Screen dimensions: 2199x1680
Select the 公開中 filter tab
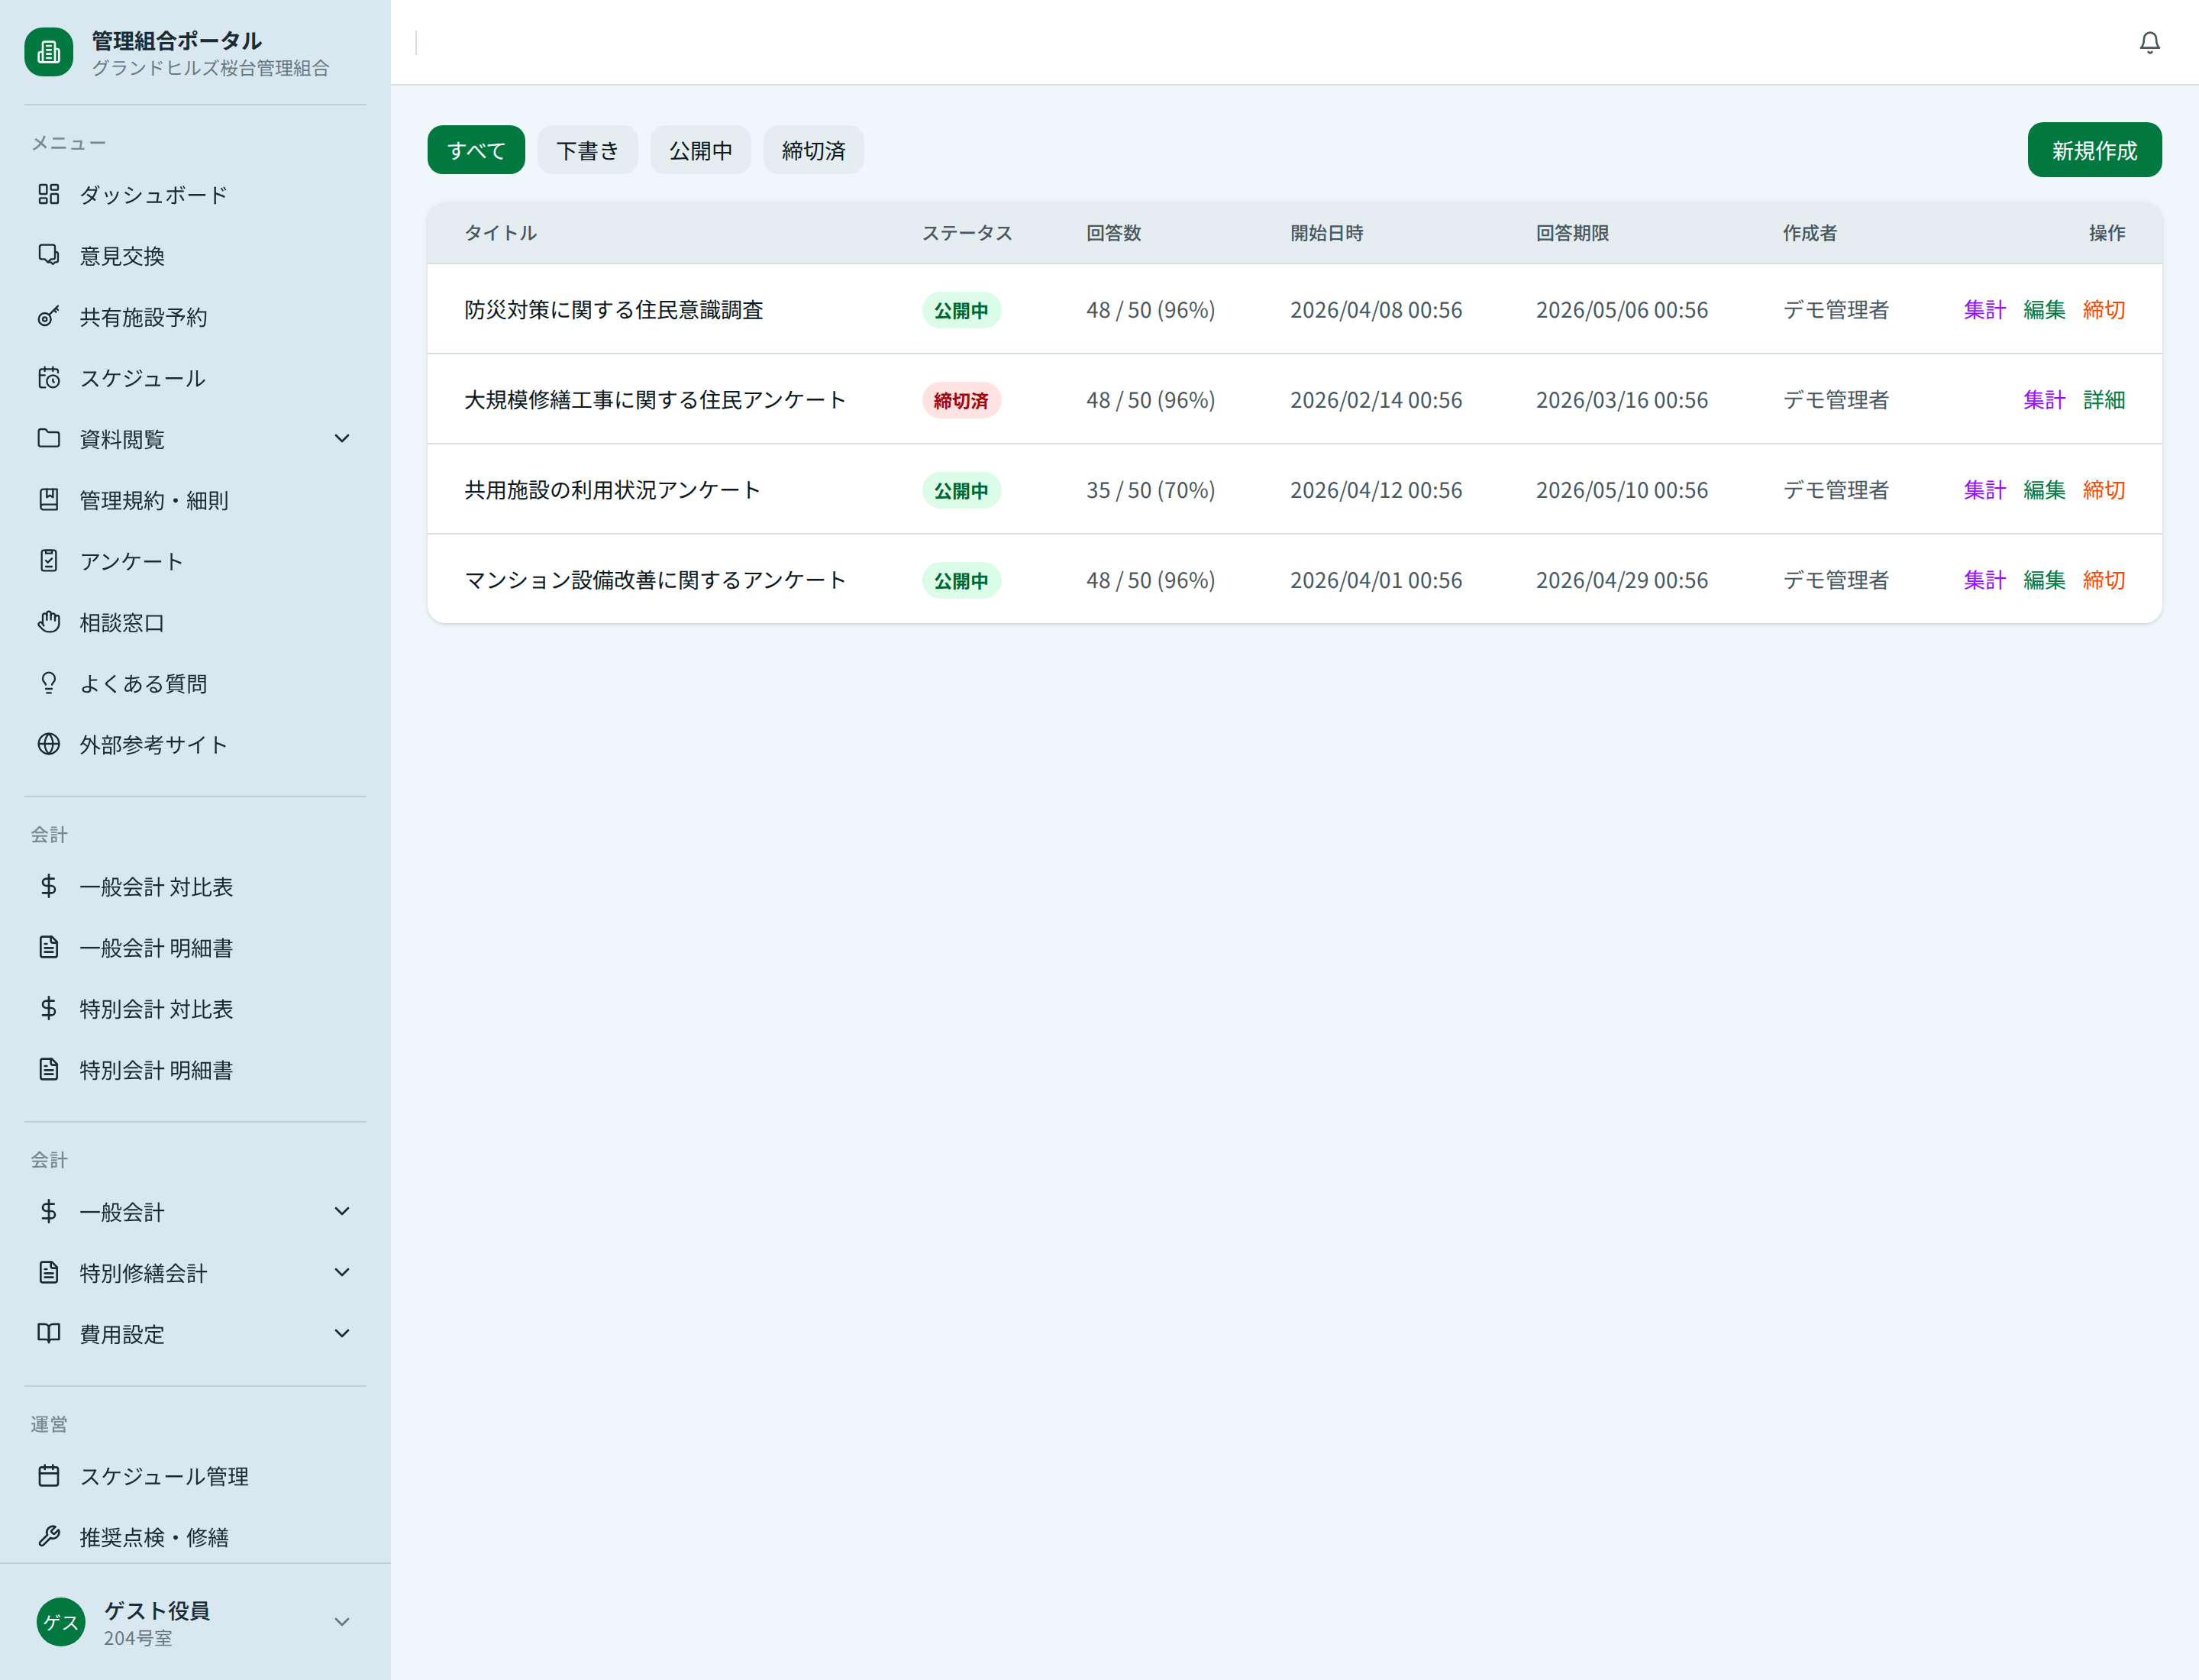pos(700,150)
